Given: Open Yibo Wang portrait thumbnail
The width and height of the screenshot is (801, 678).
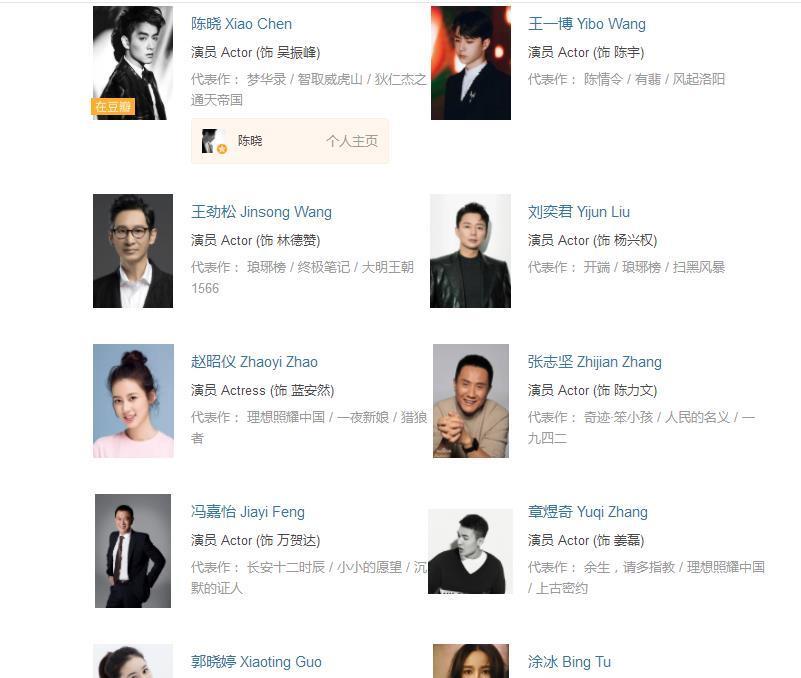Looking at the screenshot, I should [x=470, y=63].
